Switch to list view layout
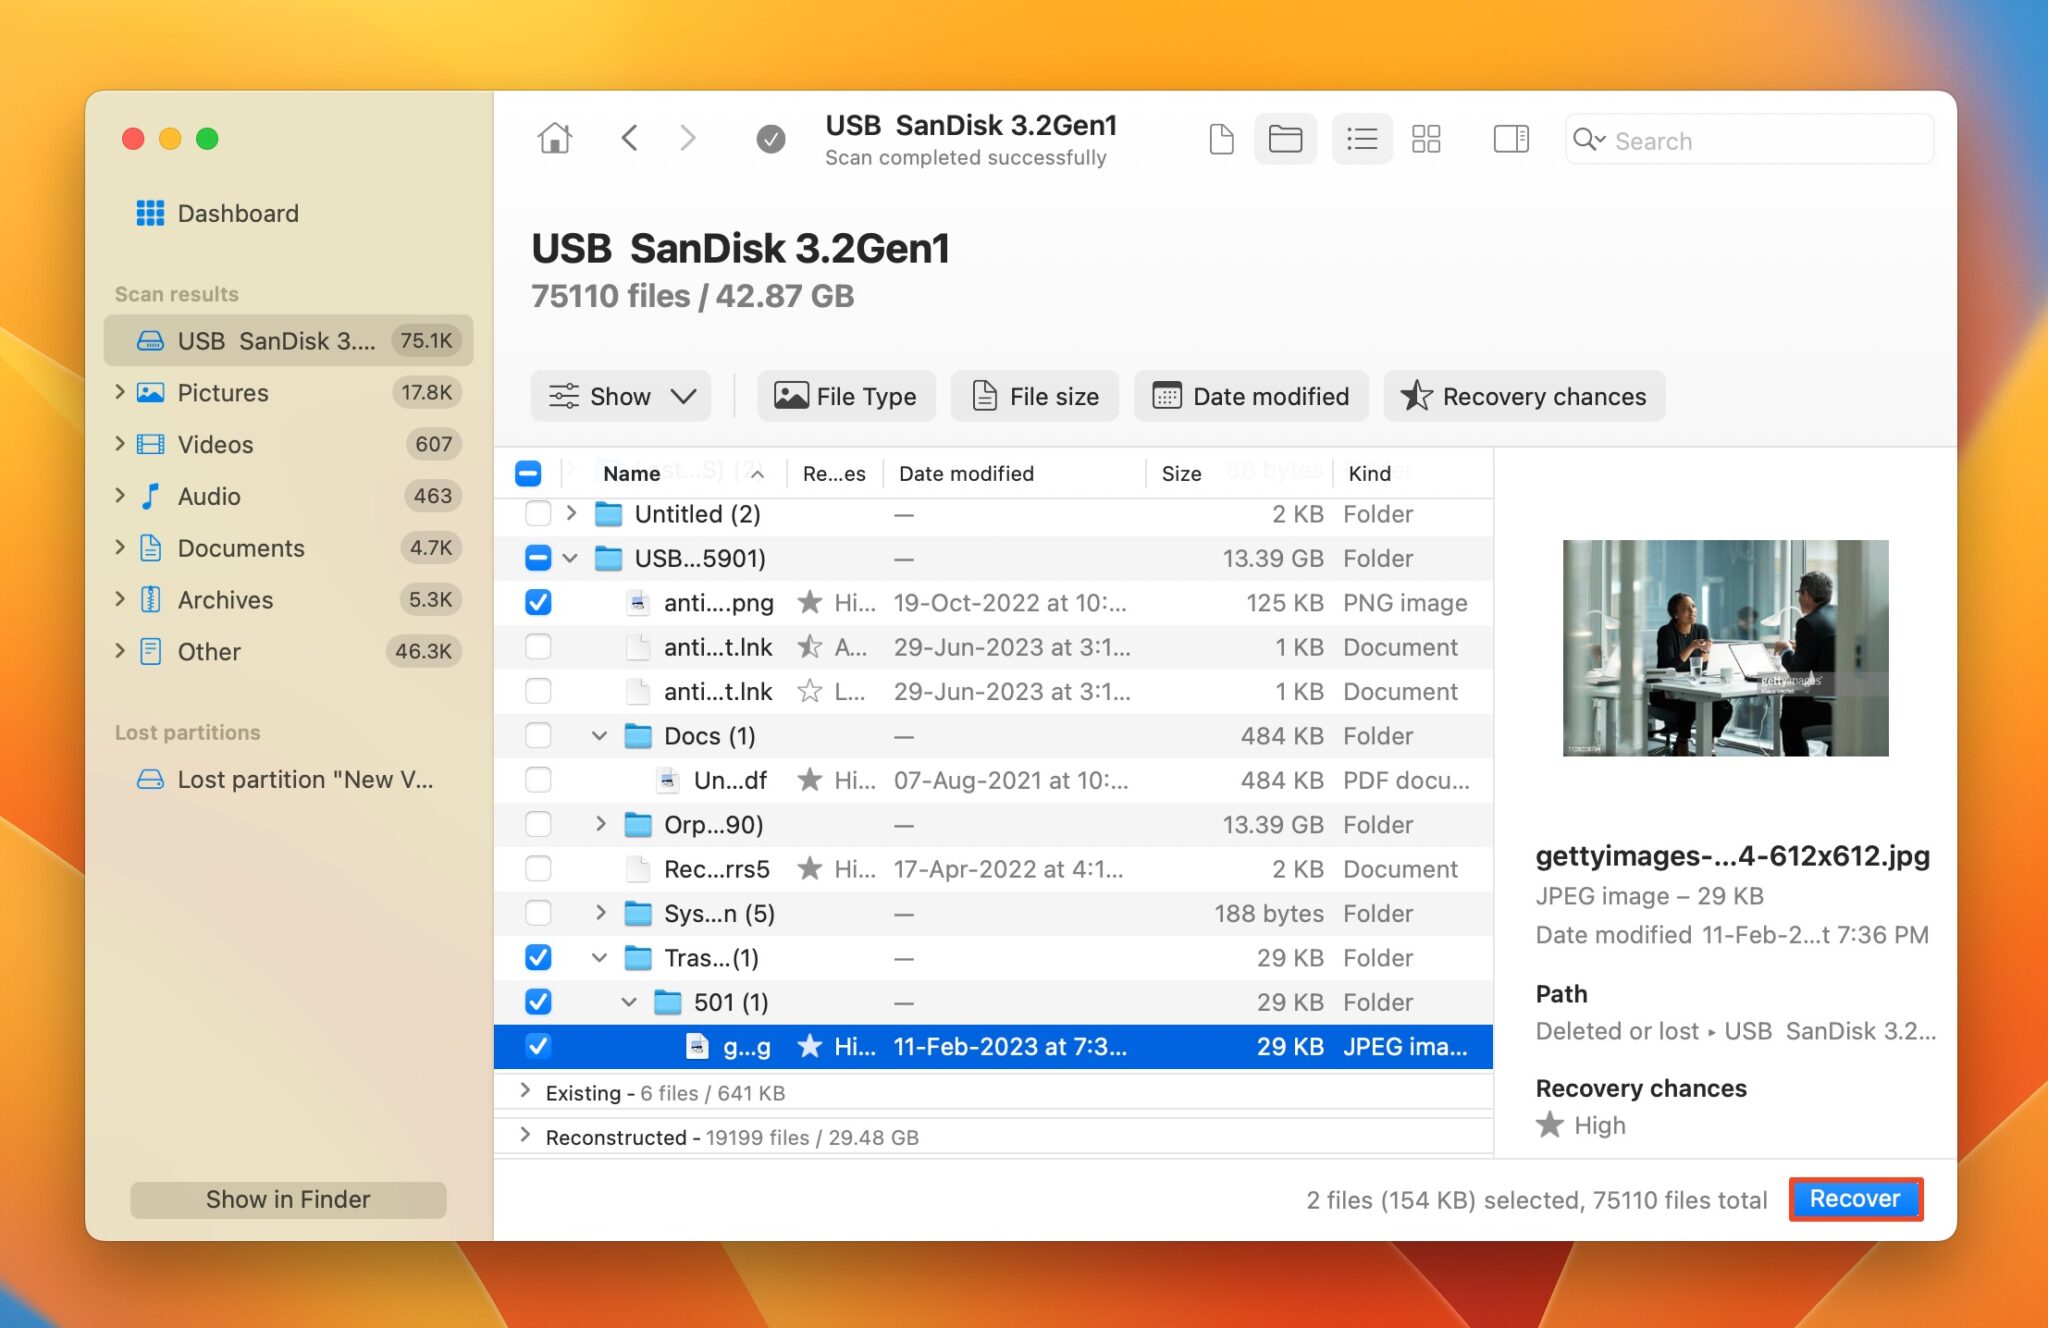2048x1328 pixels. point(1361,139)
